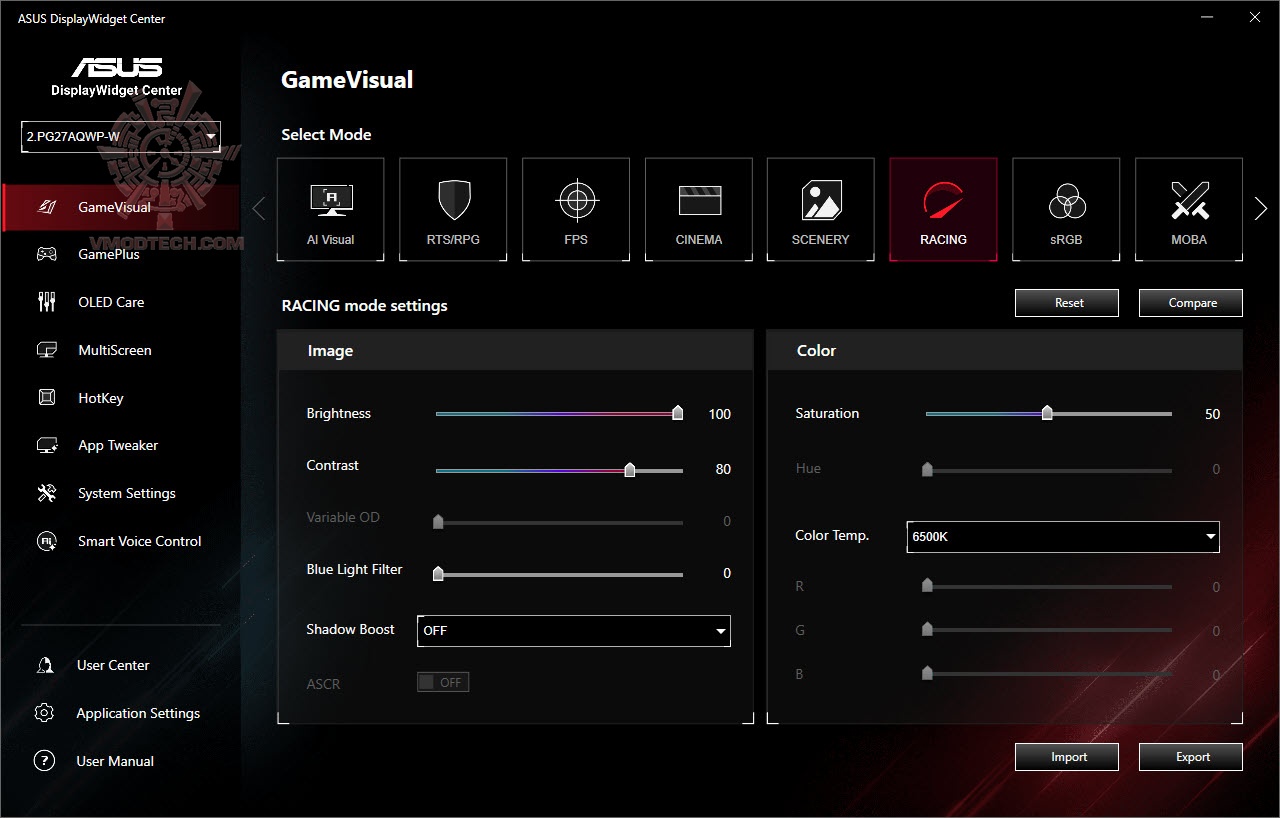
Task: Open Application Settings page
Action: tap(138, 713)
